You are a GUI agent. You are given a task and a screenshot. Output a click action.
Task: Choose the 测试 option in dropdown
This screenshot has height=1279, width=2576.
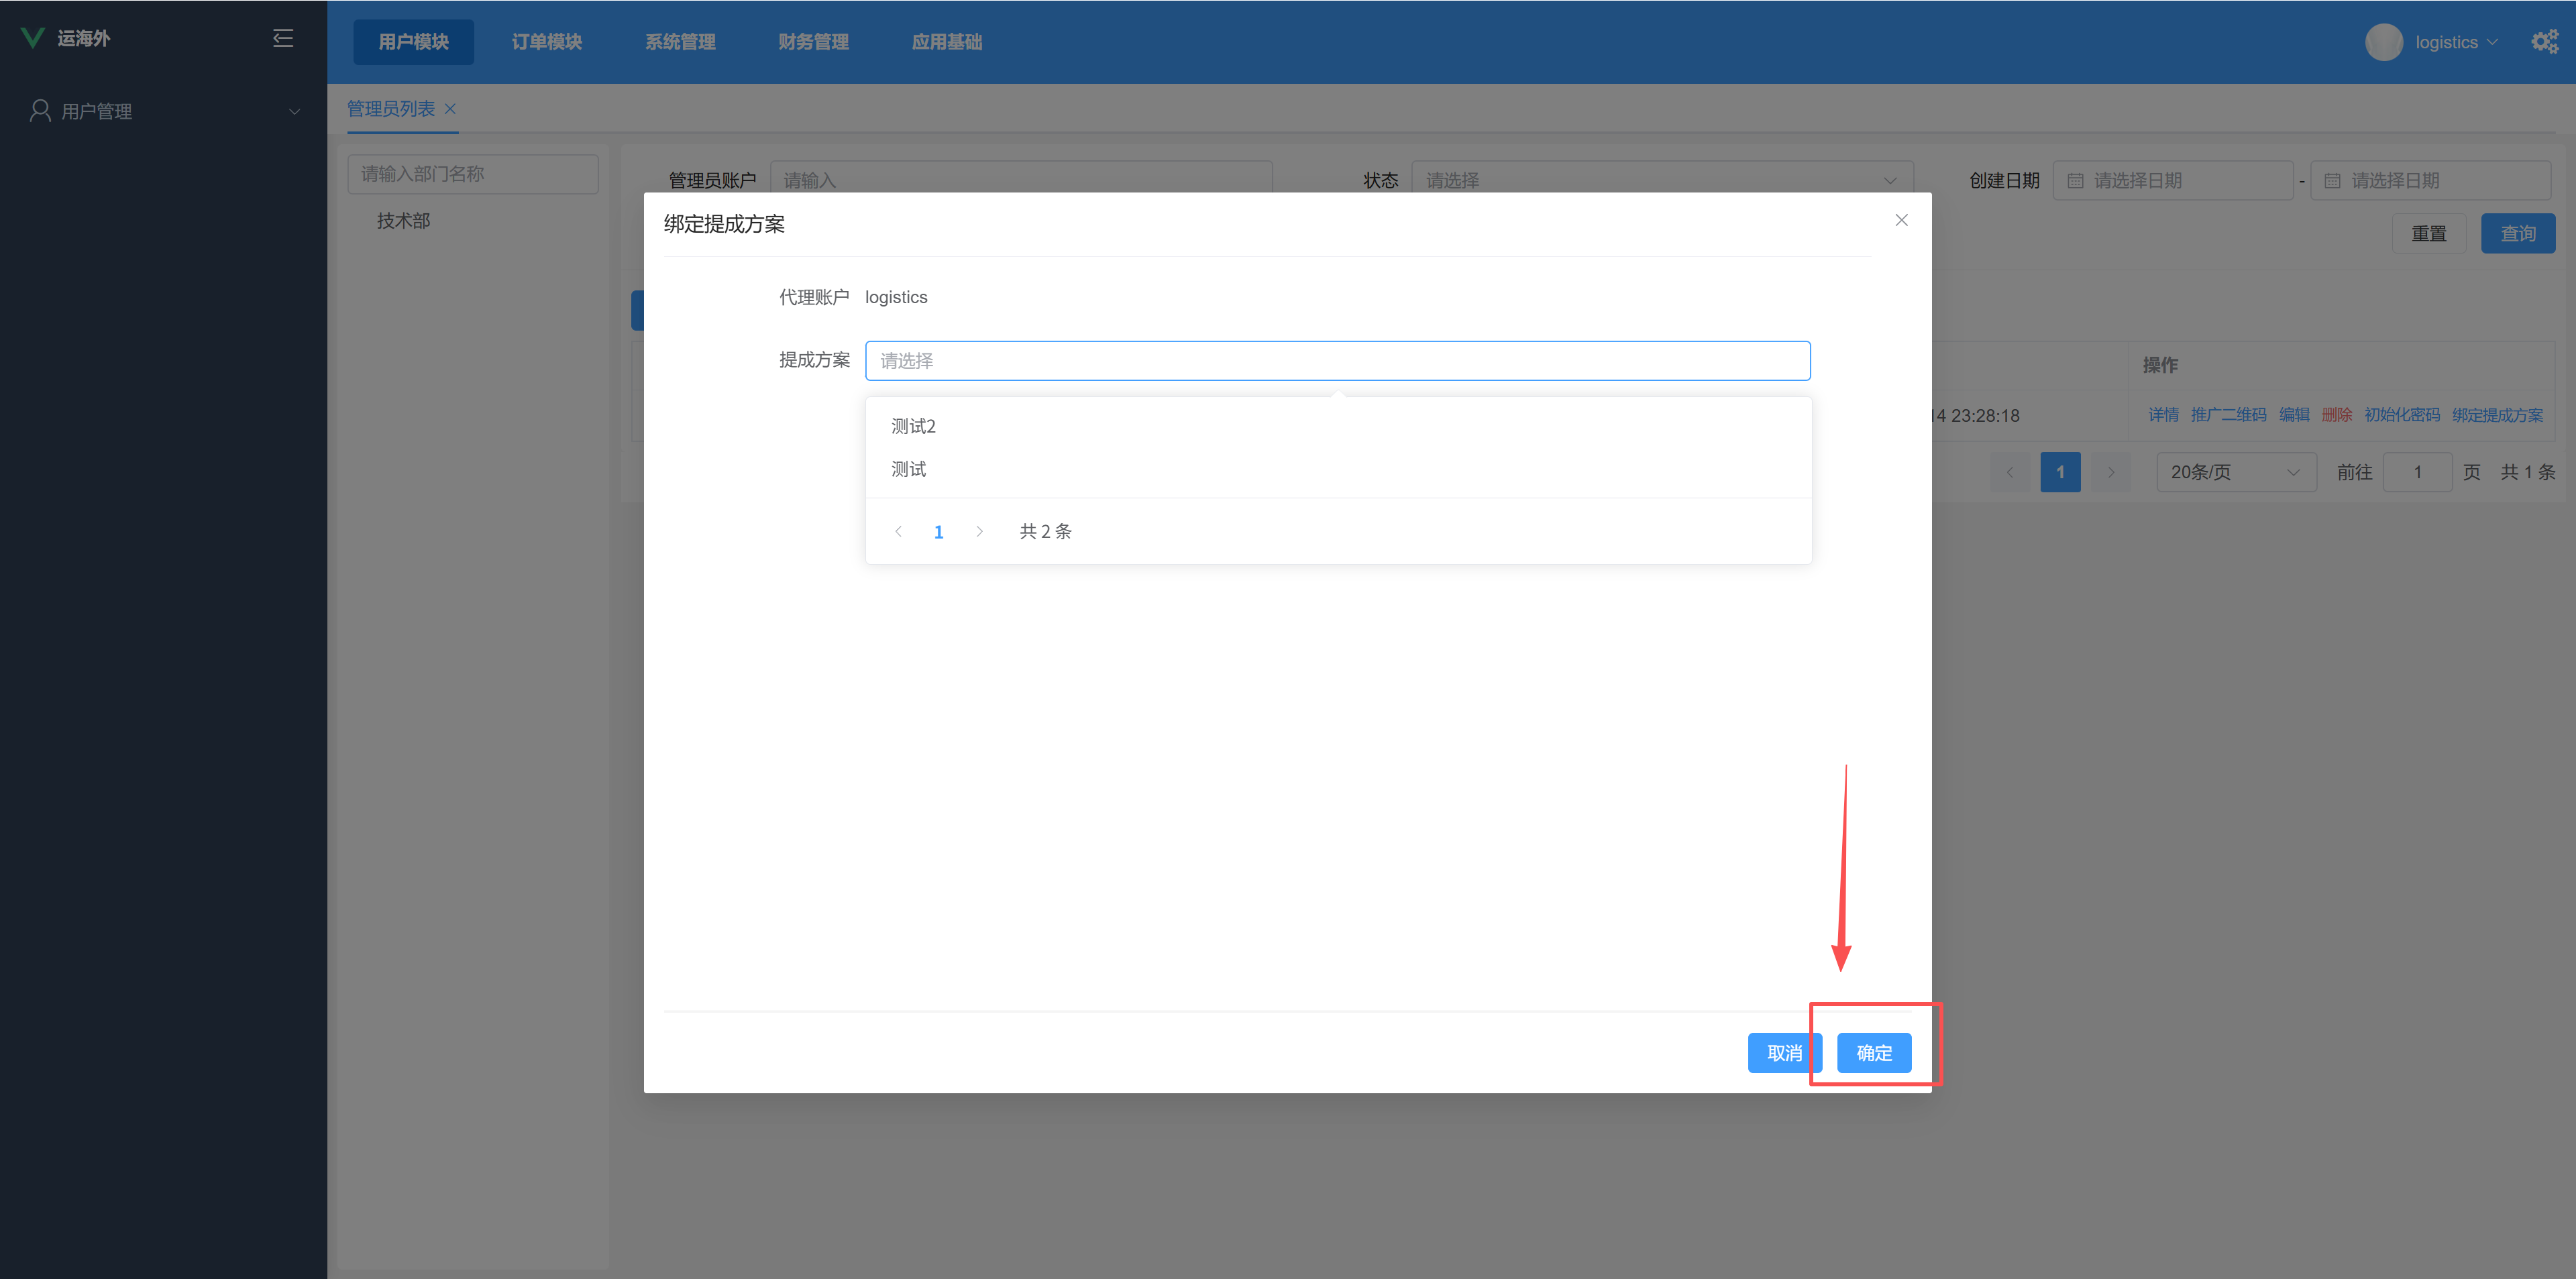pyautogui.click(x=908, y=470)
